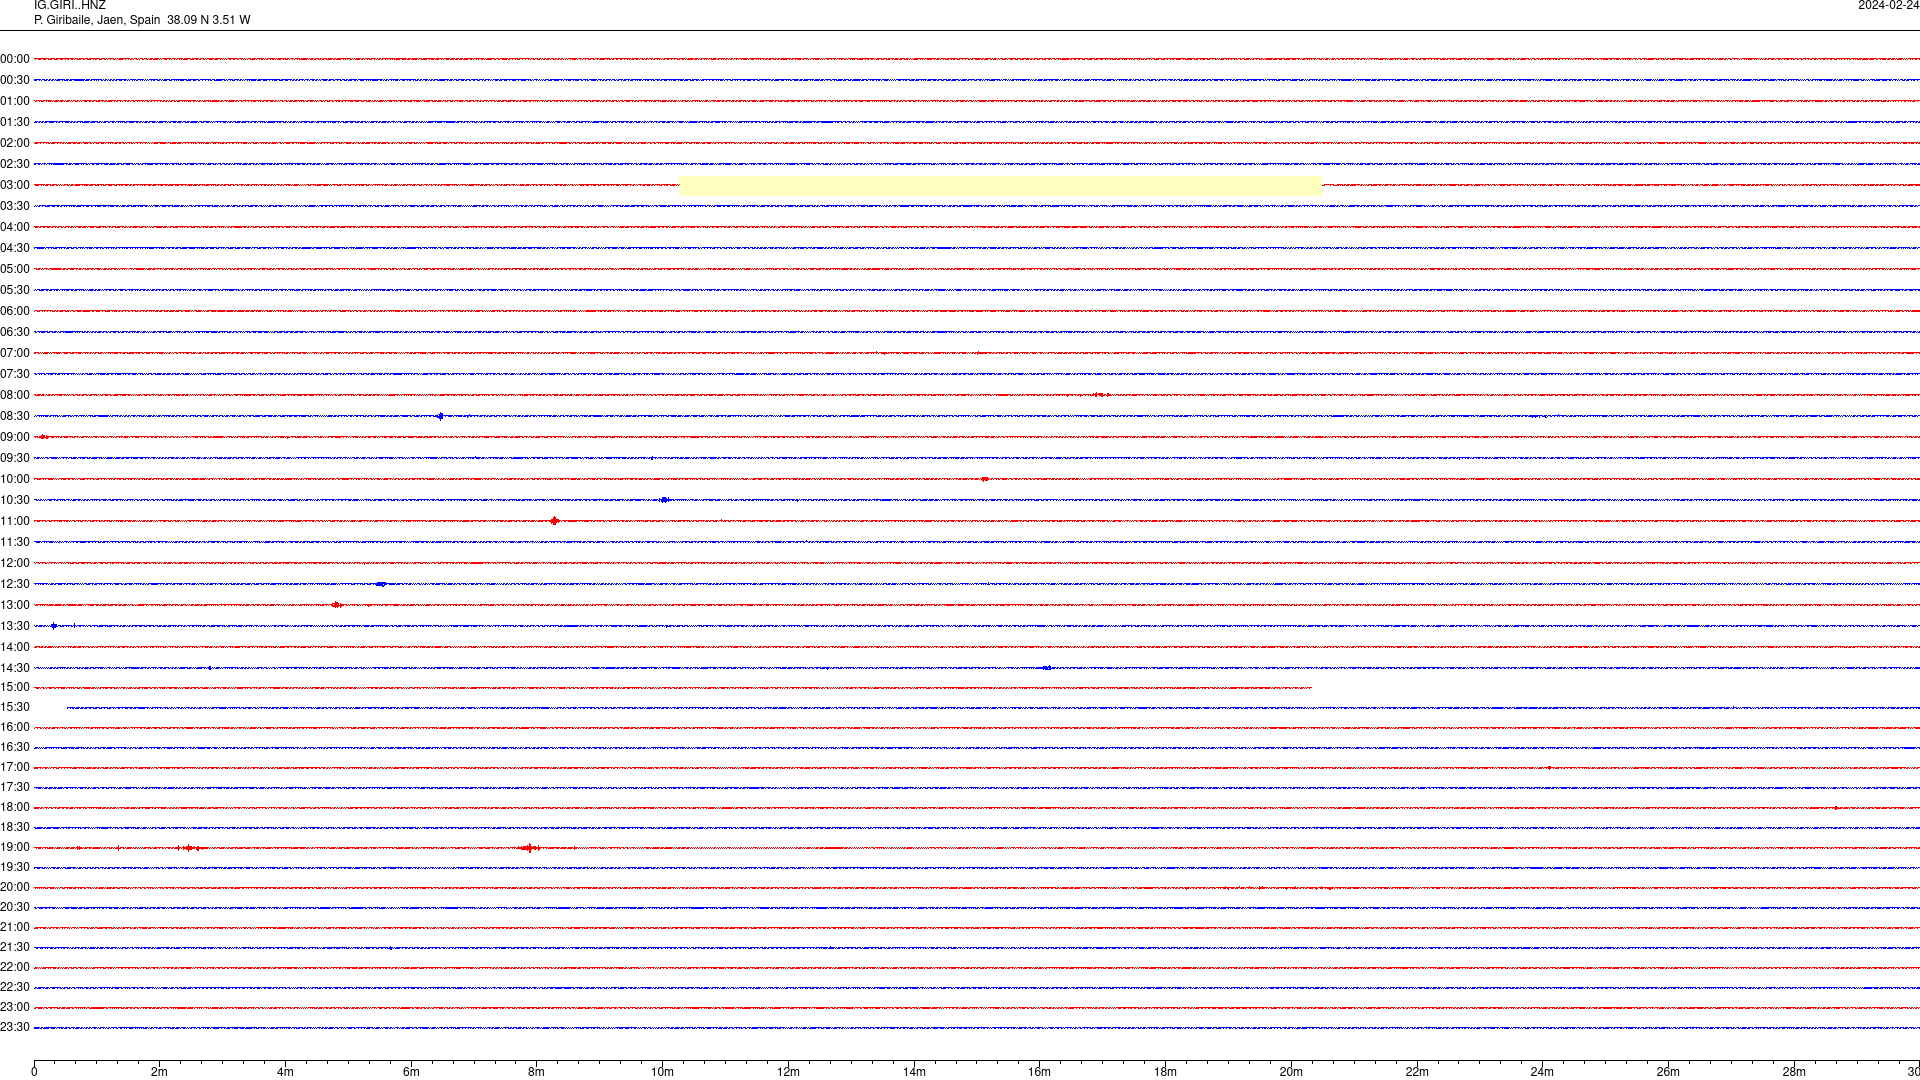Select the 22:00 time row label
This screenshot has width=1920, height=1080.
(15, 967)
